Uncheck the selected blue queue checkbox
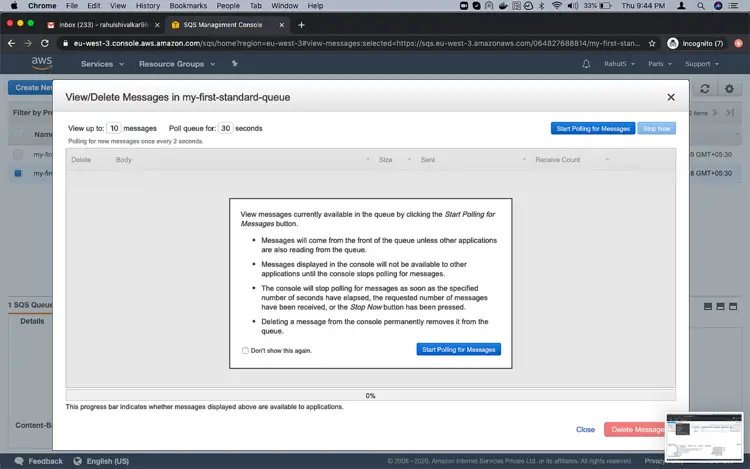 [x=18, y=173]
